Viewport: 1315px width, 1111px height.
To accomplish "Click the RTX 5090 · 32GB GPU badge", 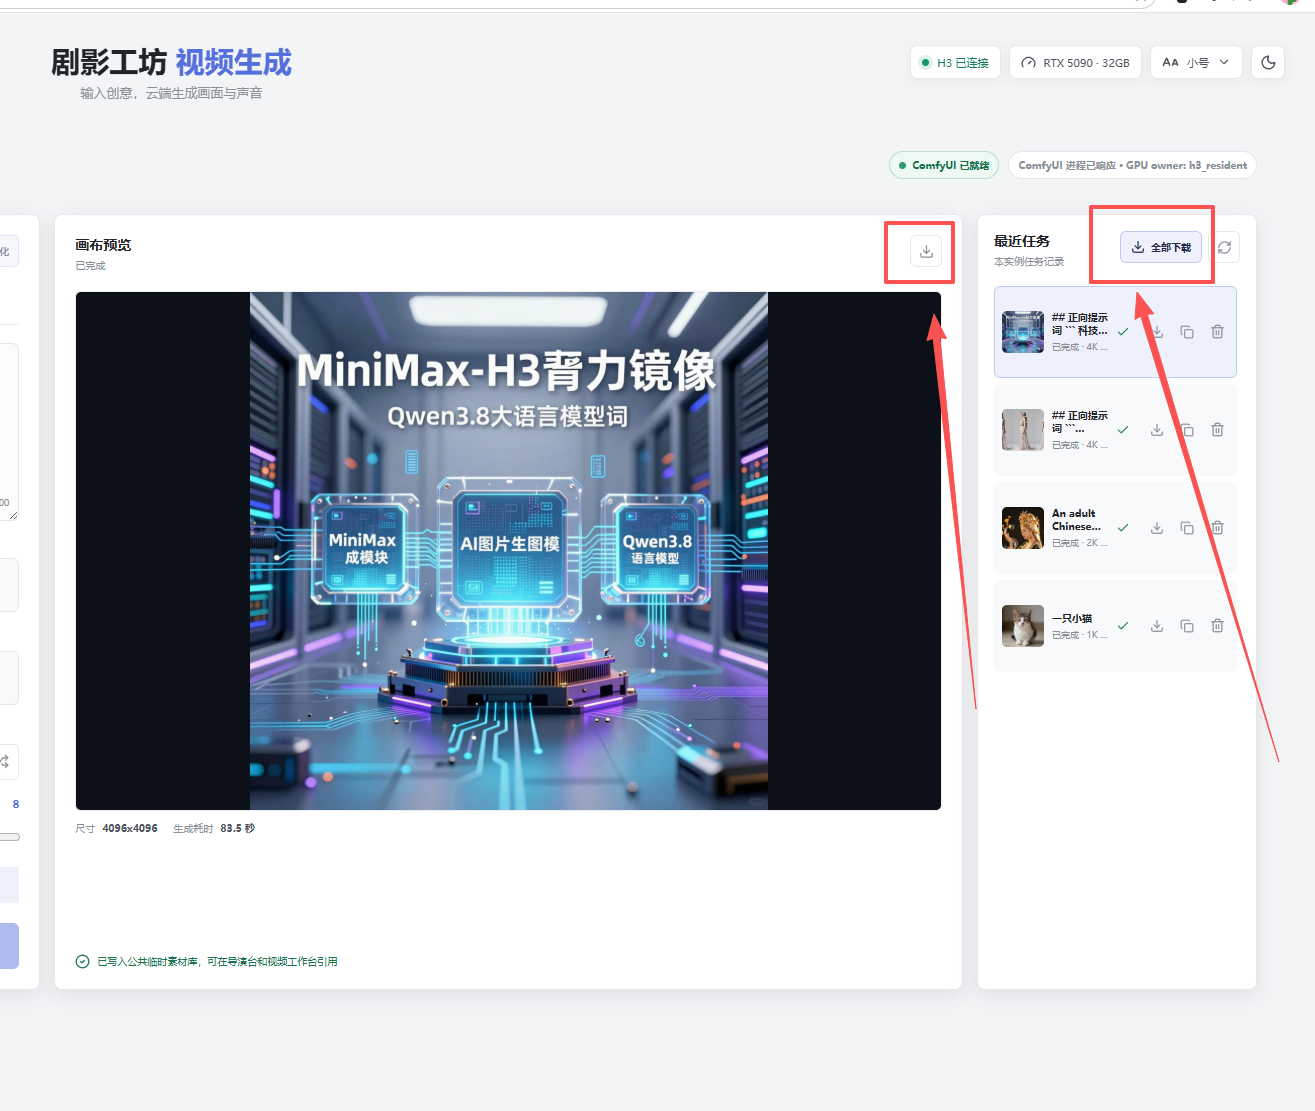I will [1075, 62].
